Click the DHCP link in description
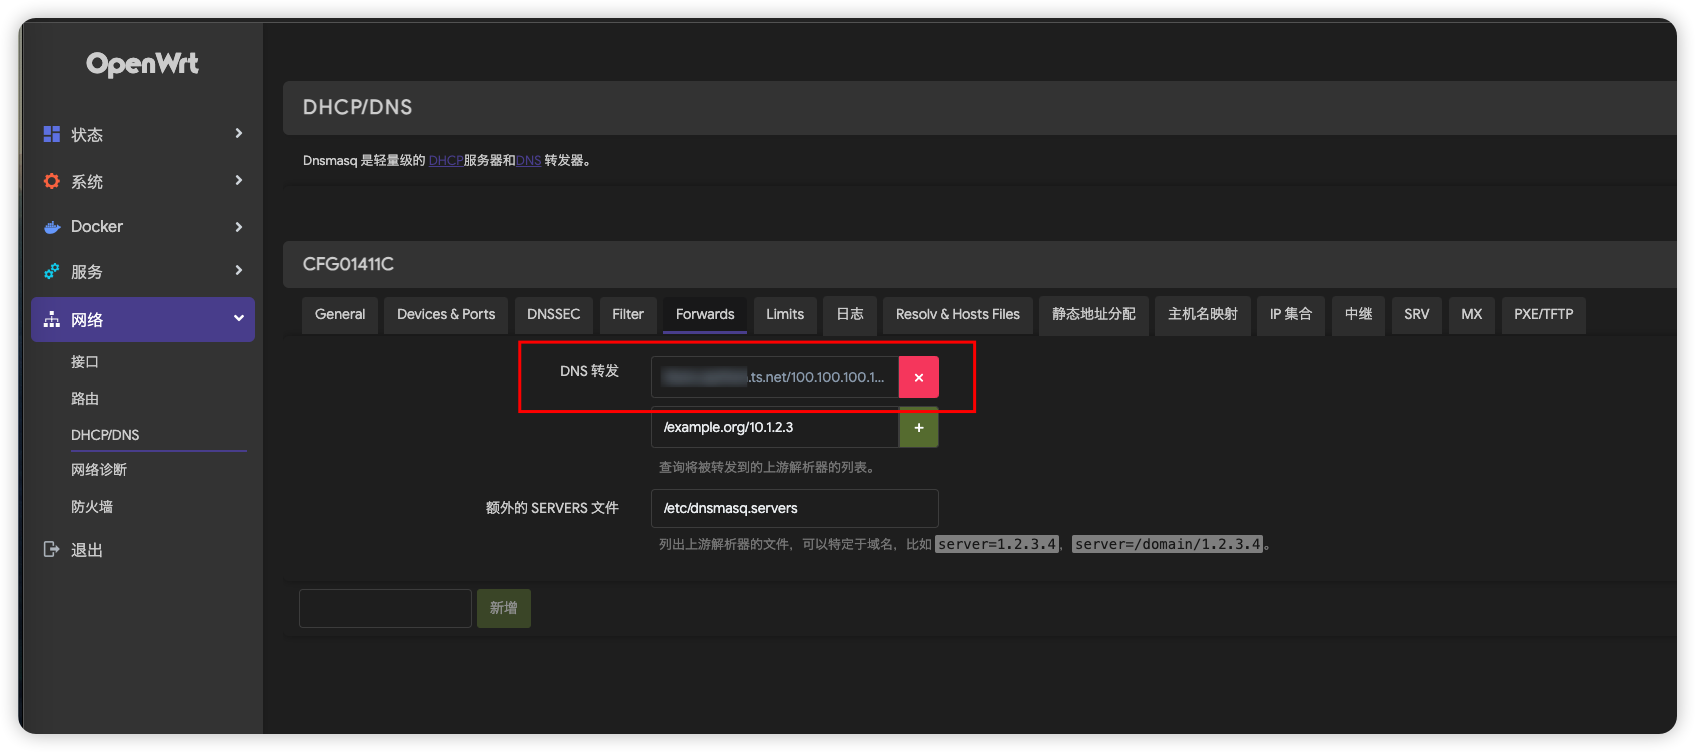The width and height of the screenshot is (1695, 752). coord(445,161)
